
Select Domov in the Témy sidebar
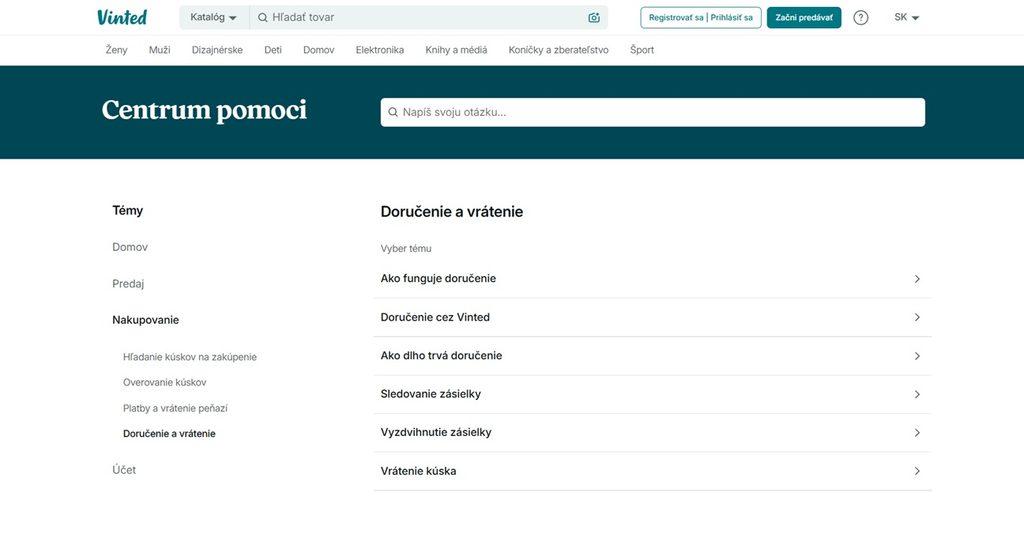(130, 247)
